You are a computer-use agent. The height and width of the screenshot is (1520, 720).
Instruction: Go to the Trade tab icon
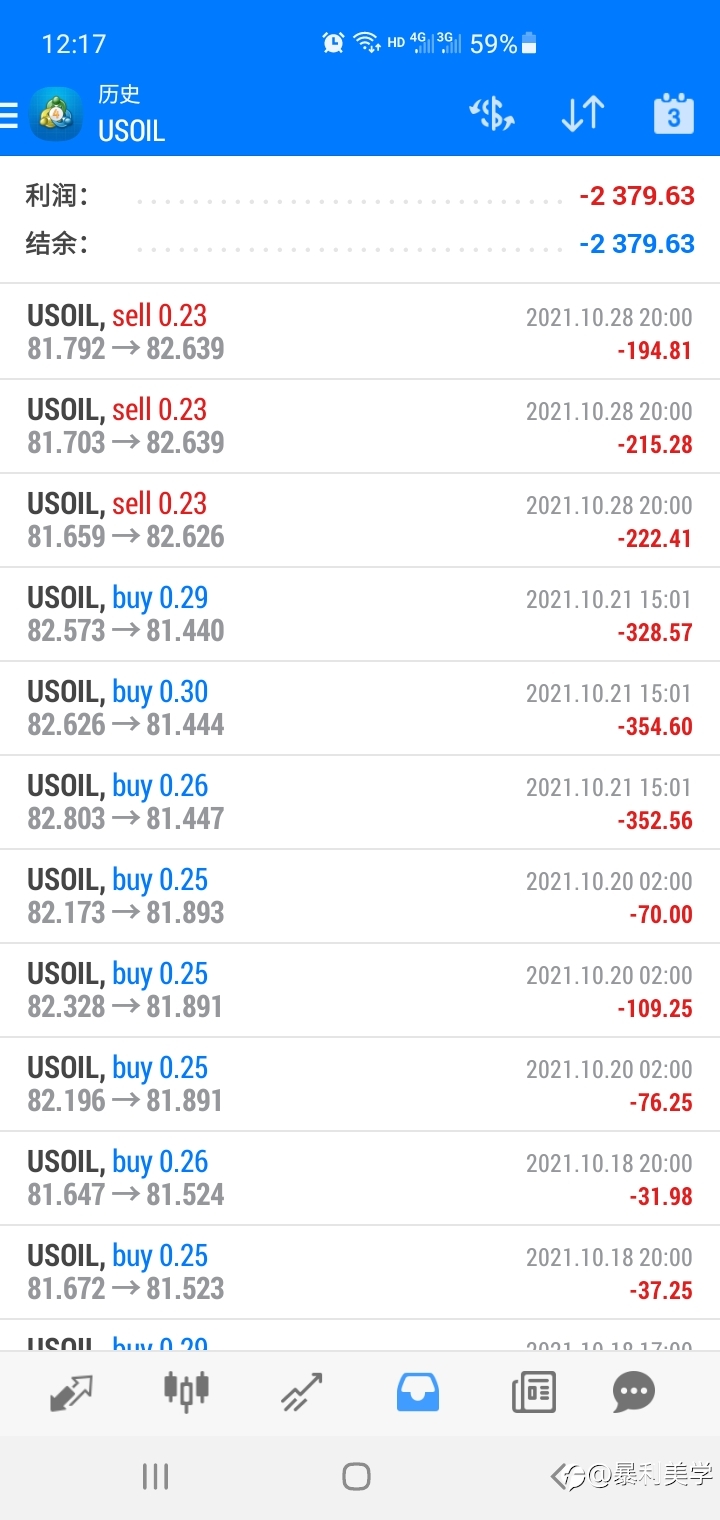click(302, 1392)
